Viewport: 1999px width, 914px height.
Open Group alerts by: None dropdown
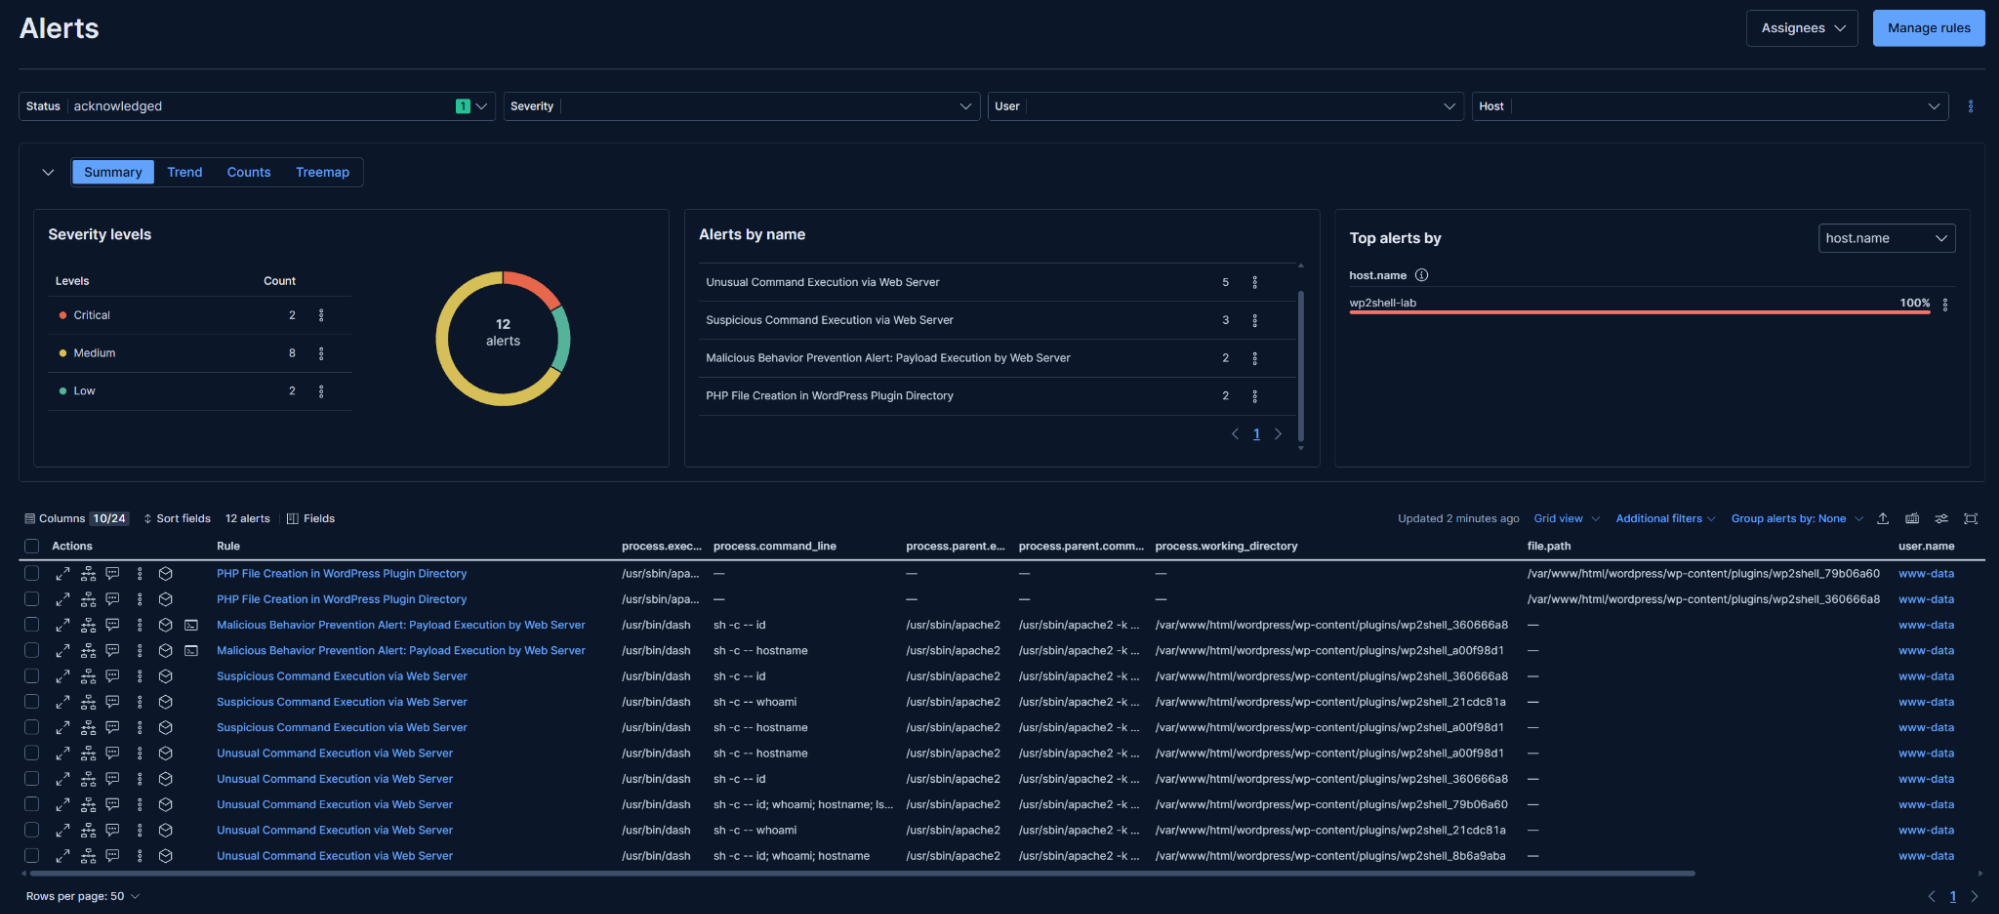coord(1797,518)
